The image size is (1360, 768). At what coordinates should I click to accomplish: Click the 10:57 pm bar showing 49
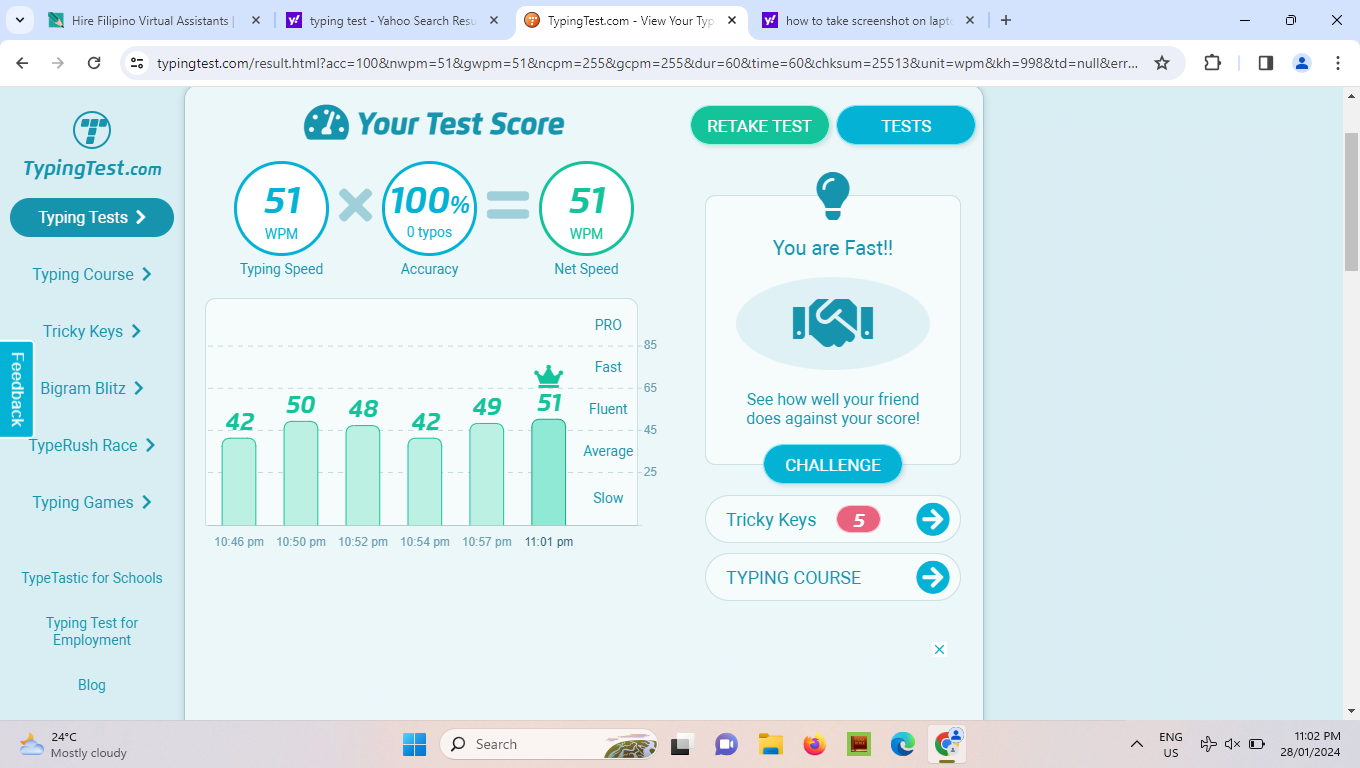(x=487, y=474)
